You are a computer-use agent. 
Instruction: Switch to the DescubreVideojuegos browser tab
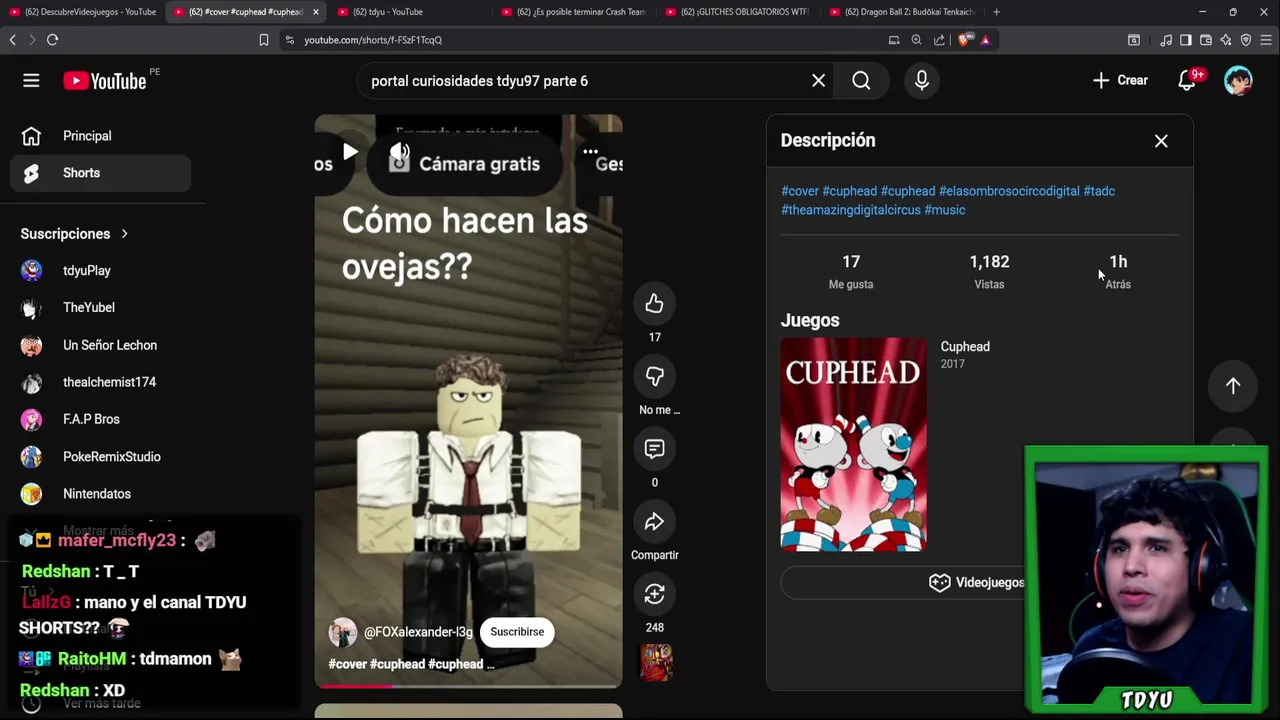click(83, 12)
